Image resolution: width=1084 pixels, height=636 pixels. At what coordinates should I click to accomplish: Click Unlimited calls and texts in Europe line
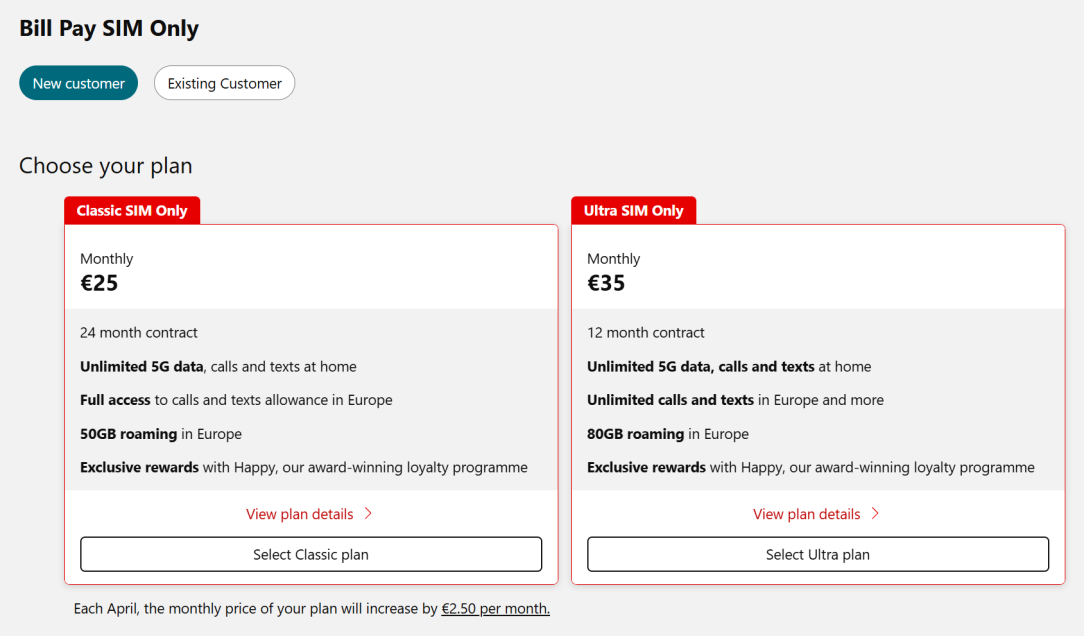735,400
